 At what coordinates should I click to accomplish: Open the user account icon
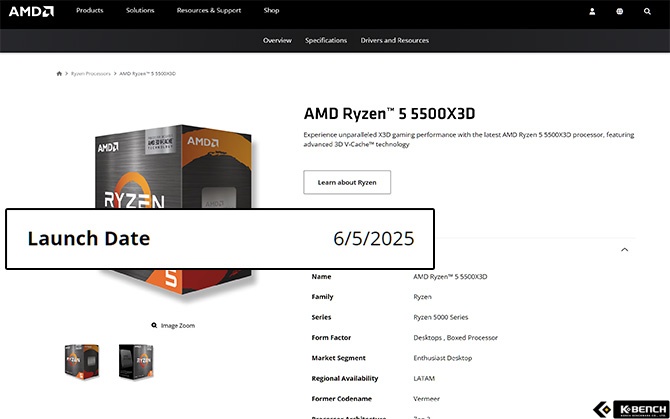point(592,12)
